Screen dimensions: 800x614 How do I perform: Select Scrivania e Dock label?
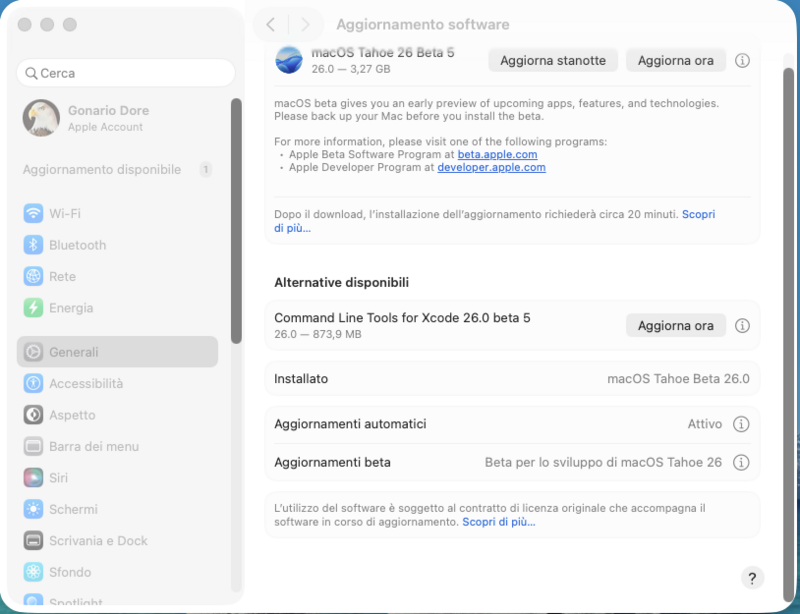click(x=98, y=541)
